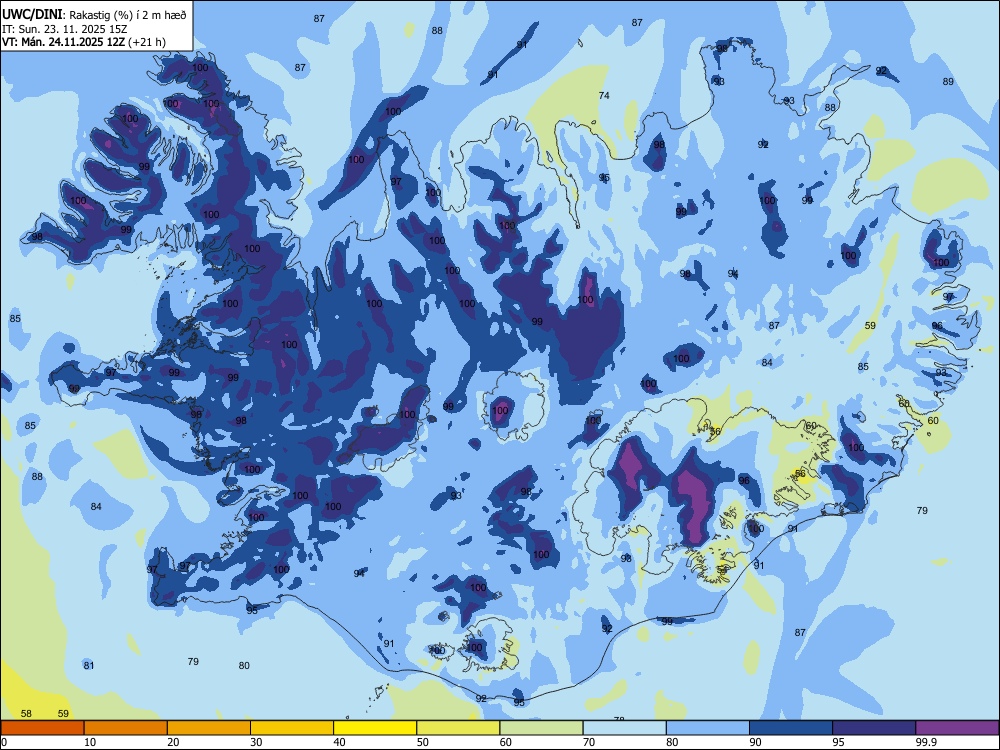Image resolution: width=1000 pixels, height=750 pixels.
Task: Click the legend scale label '10'
Action: click(x=90, y=742)
